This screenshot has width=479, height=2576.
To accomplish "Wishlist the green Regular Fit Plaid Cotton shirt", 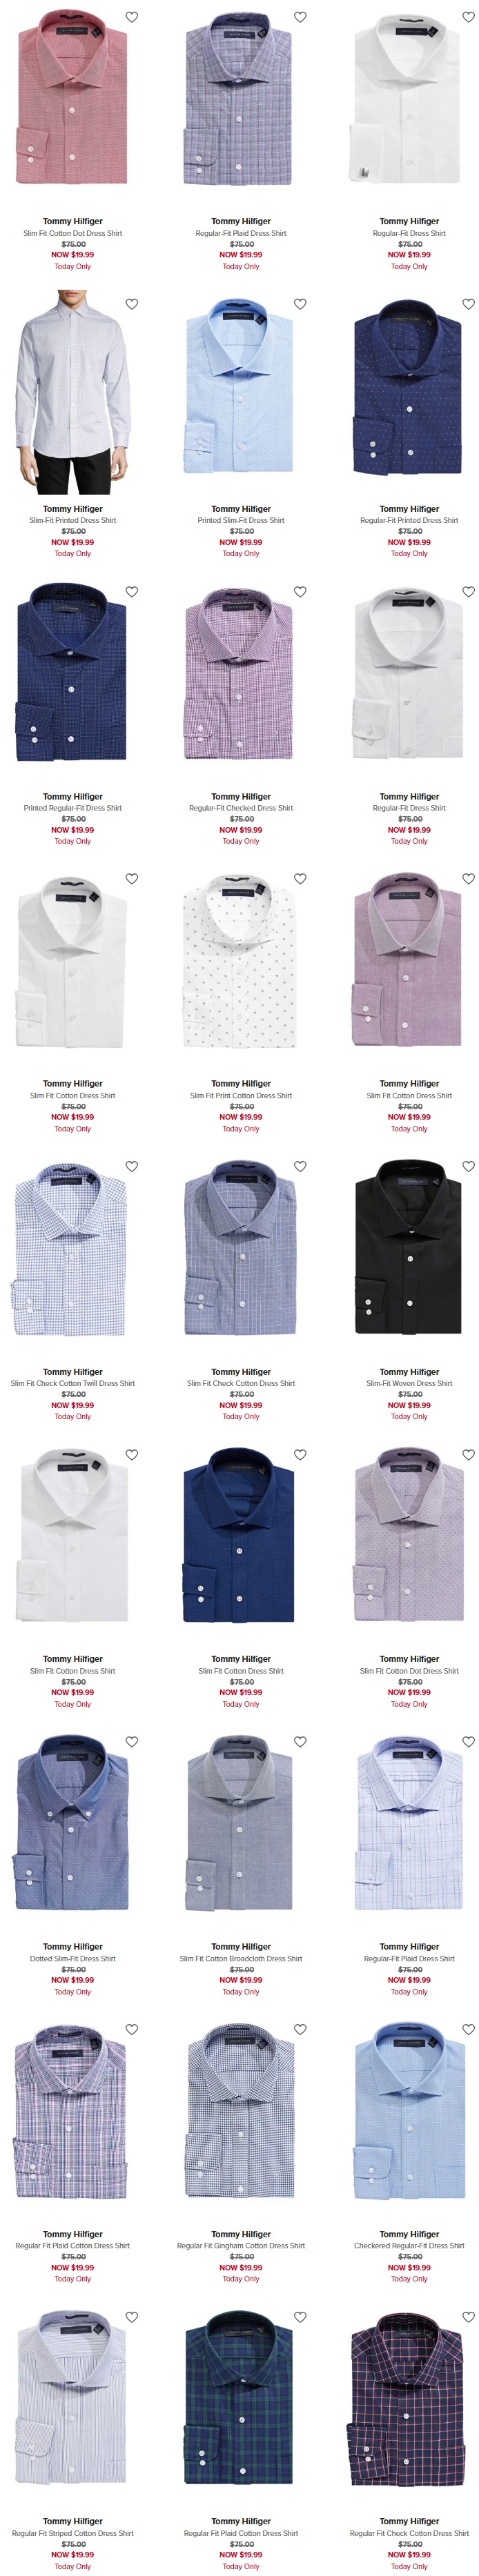I will 300,2317.
